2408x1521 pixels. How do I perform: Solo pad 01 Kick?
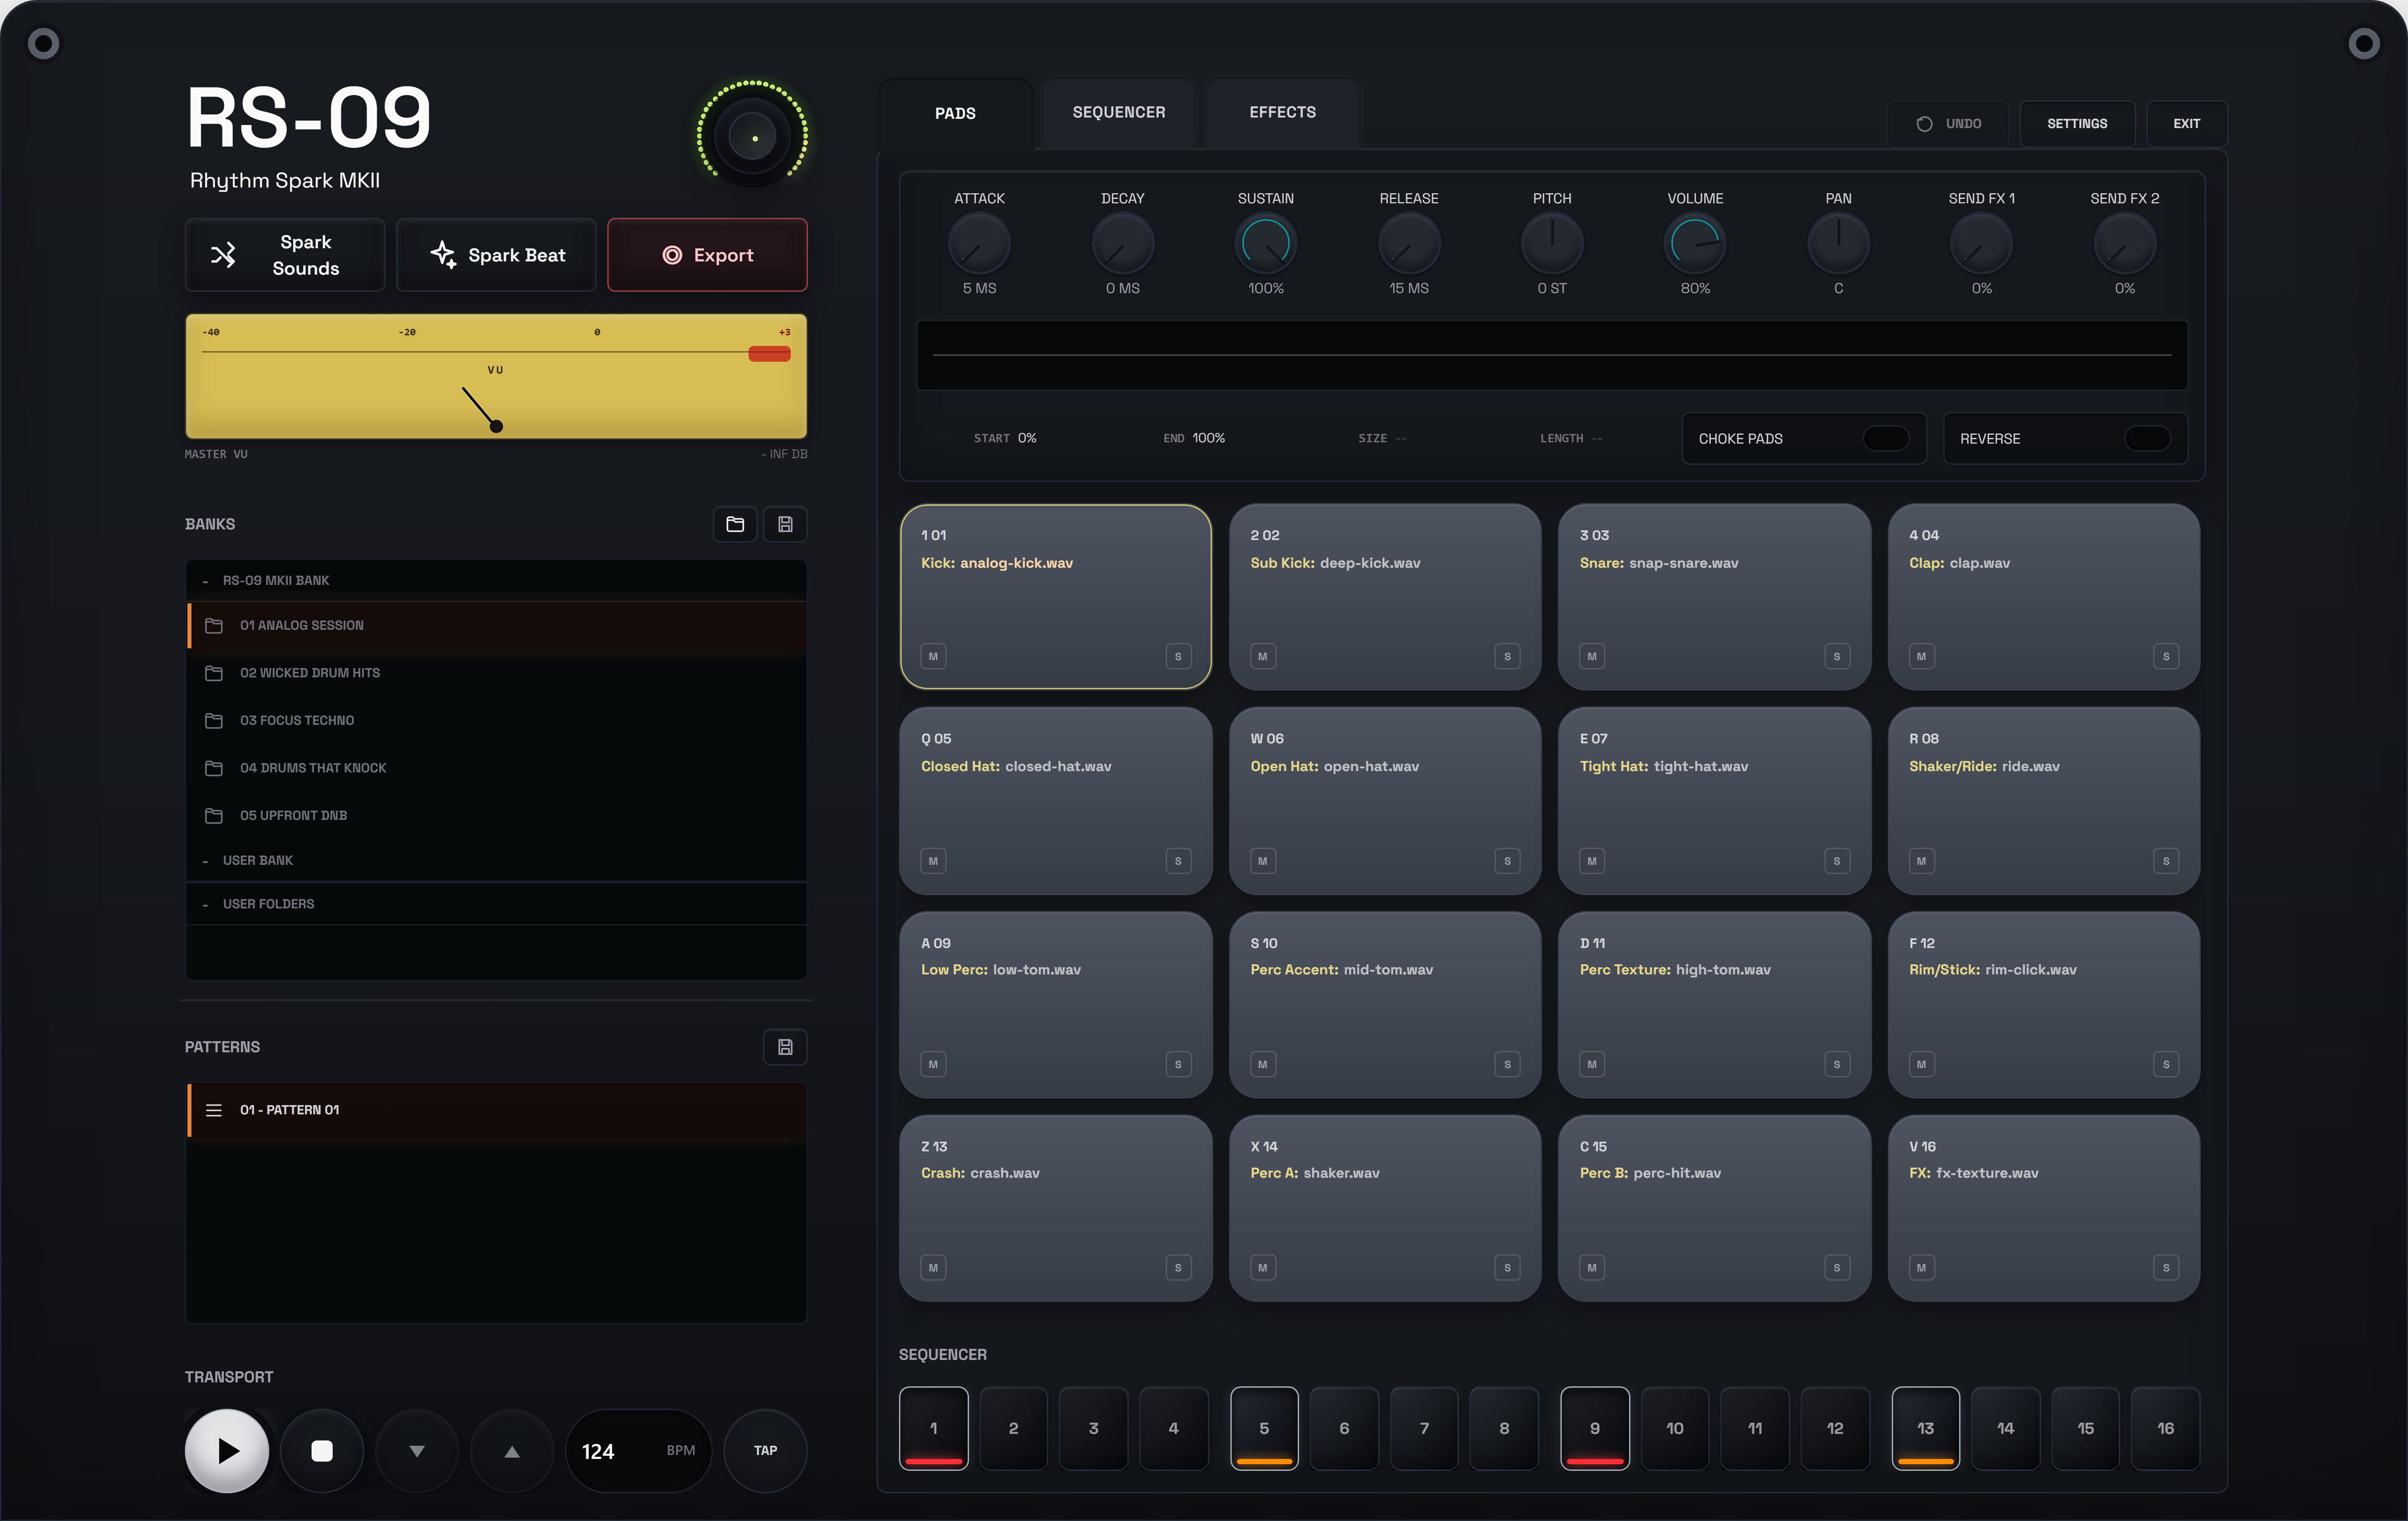(1178, 656)
